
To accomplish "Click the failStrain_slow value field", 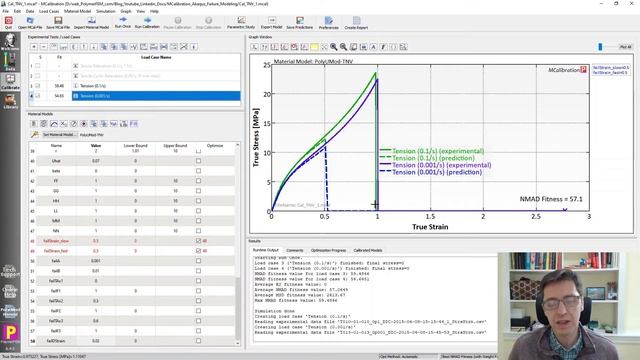I will tap(96, 241).
